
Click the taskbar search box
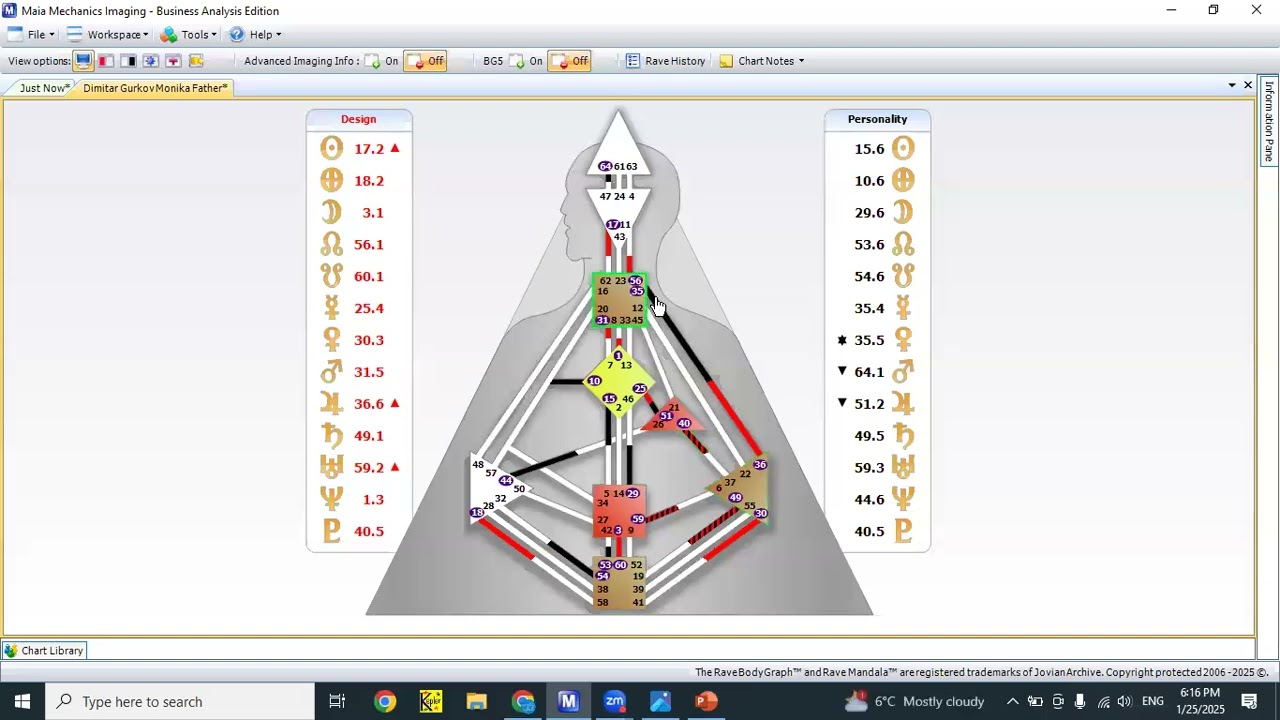click(x=180, y=701)
